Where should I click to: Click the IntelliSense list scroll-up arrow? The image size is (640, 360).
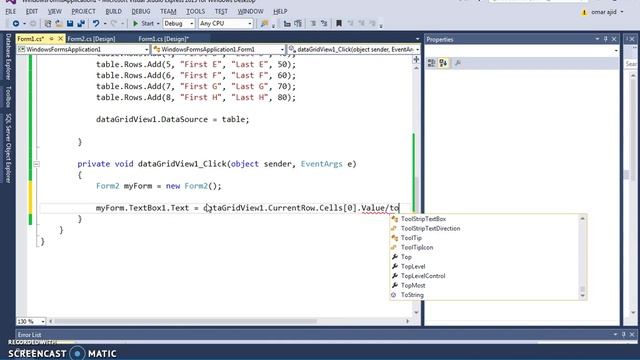582,219
